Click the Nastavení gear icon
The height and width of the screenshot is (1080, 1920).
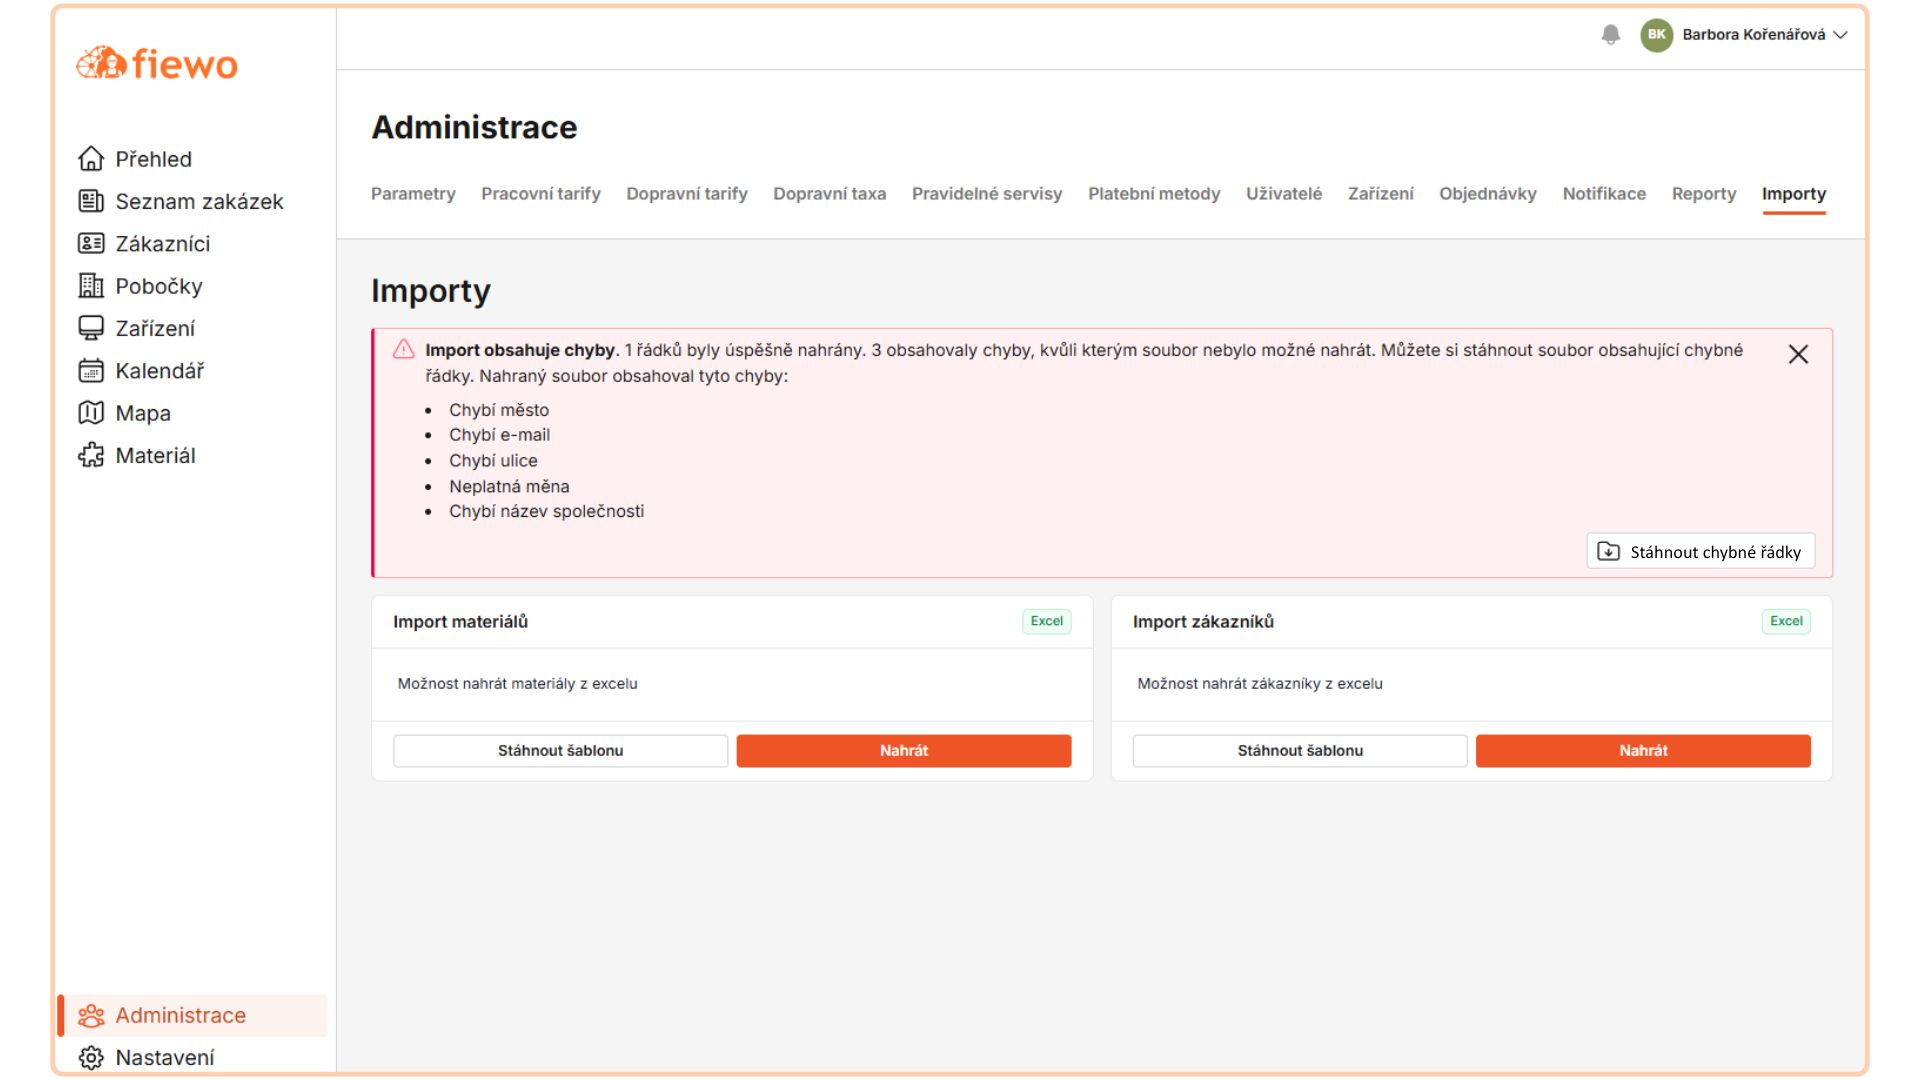pyautogui.click(x=91, y=1057)
